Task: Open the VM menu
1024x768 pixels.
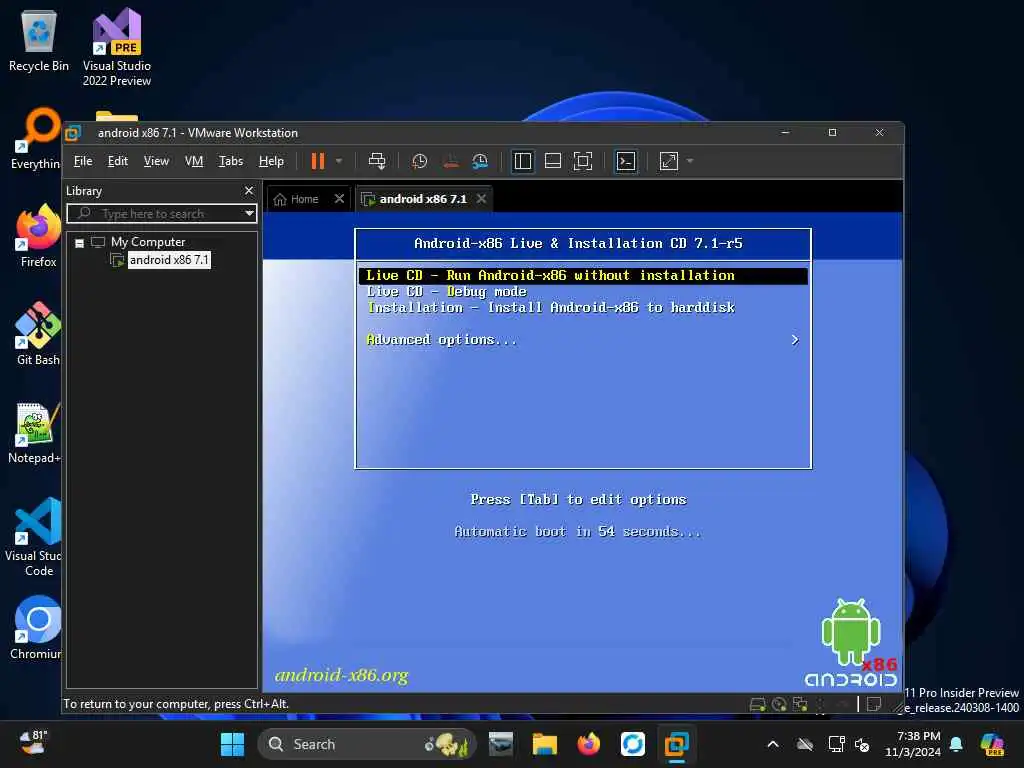Action: [194, 161]
